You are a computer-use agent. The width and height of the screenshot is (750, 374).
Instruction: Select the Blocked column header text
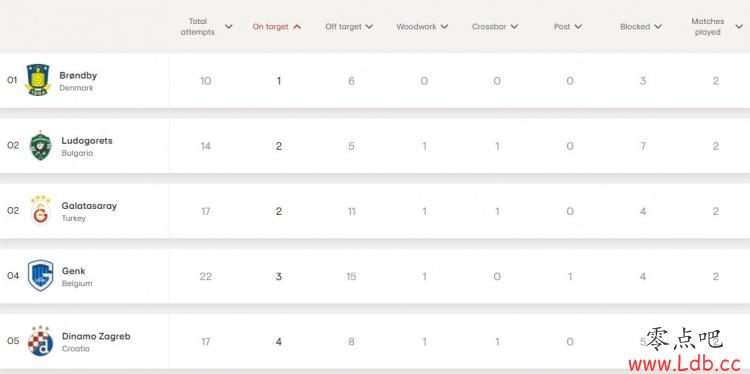pyautogui.click(x=635, y=27)
